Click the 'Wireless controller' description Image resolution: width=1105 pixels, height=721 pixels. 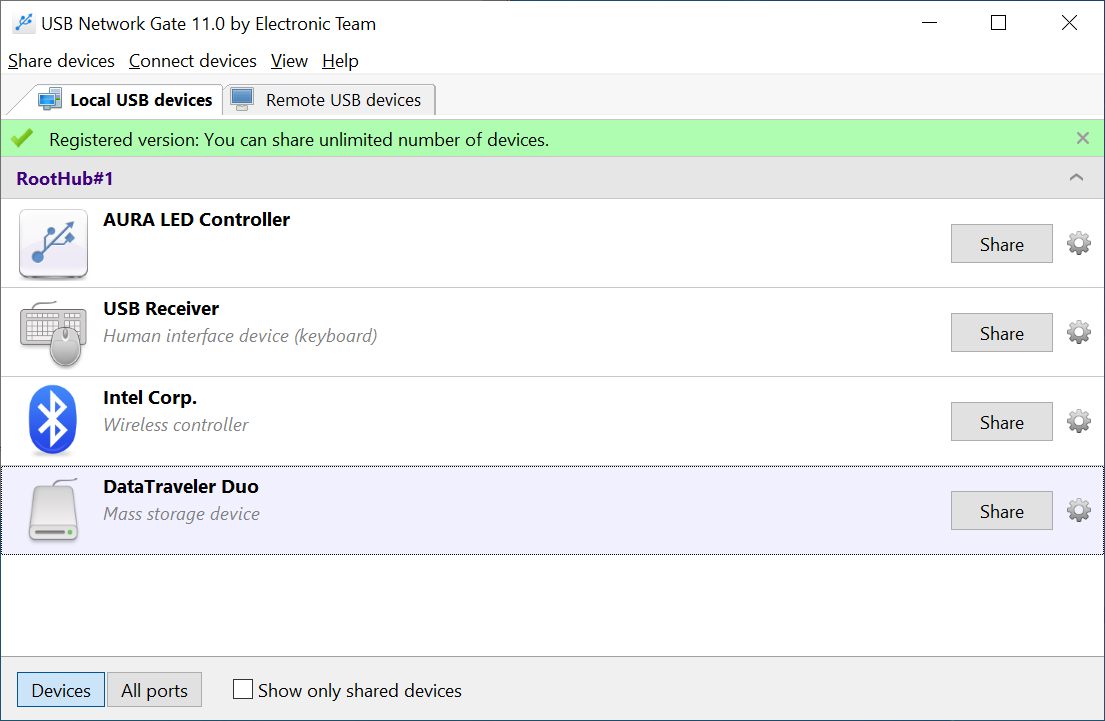pos(176,425)
